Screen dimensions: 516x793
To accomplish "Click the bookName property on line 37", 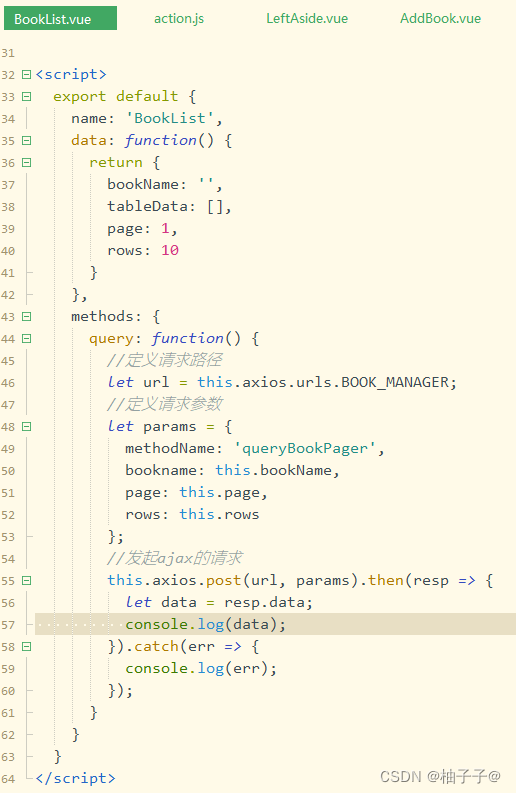I will [143, 185].
